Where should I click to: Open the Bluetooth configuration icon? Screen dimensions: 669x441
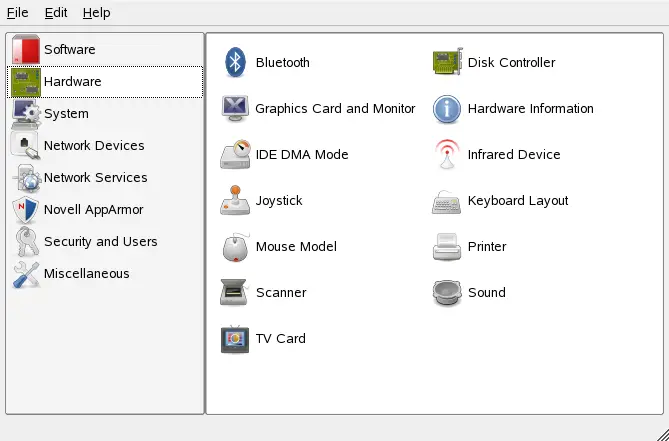235,62
